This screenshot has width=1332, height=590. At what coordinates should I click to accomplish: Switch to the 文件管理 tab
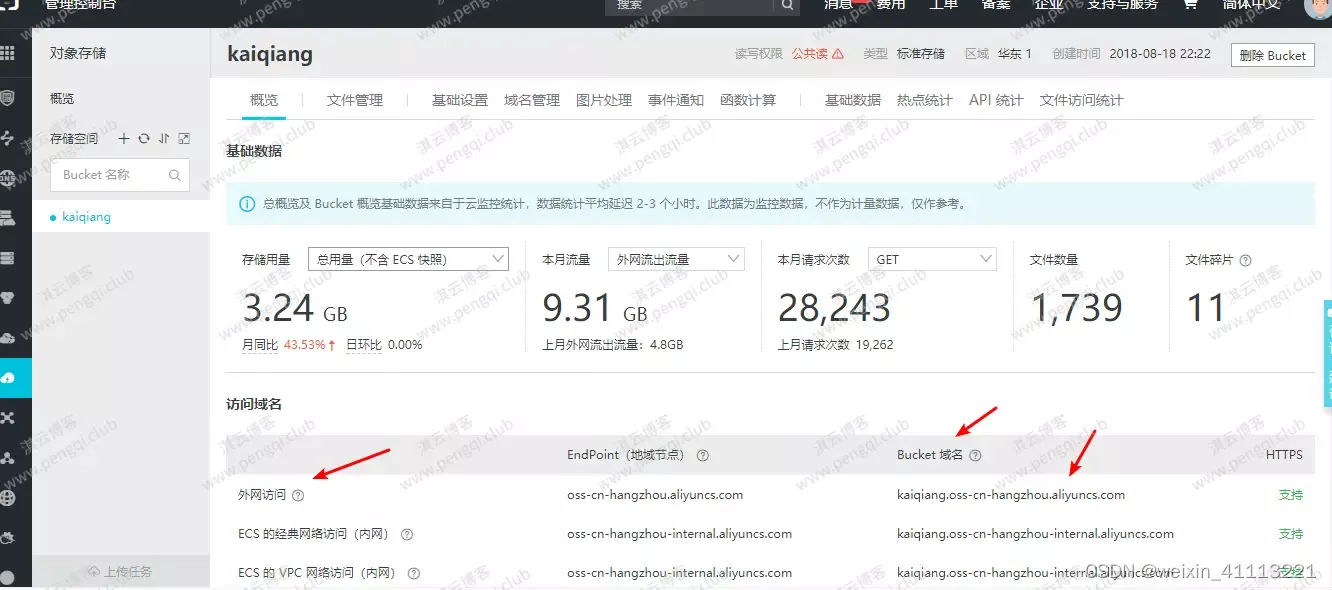(x=355, y=100)
